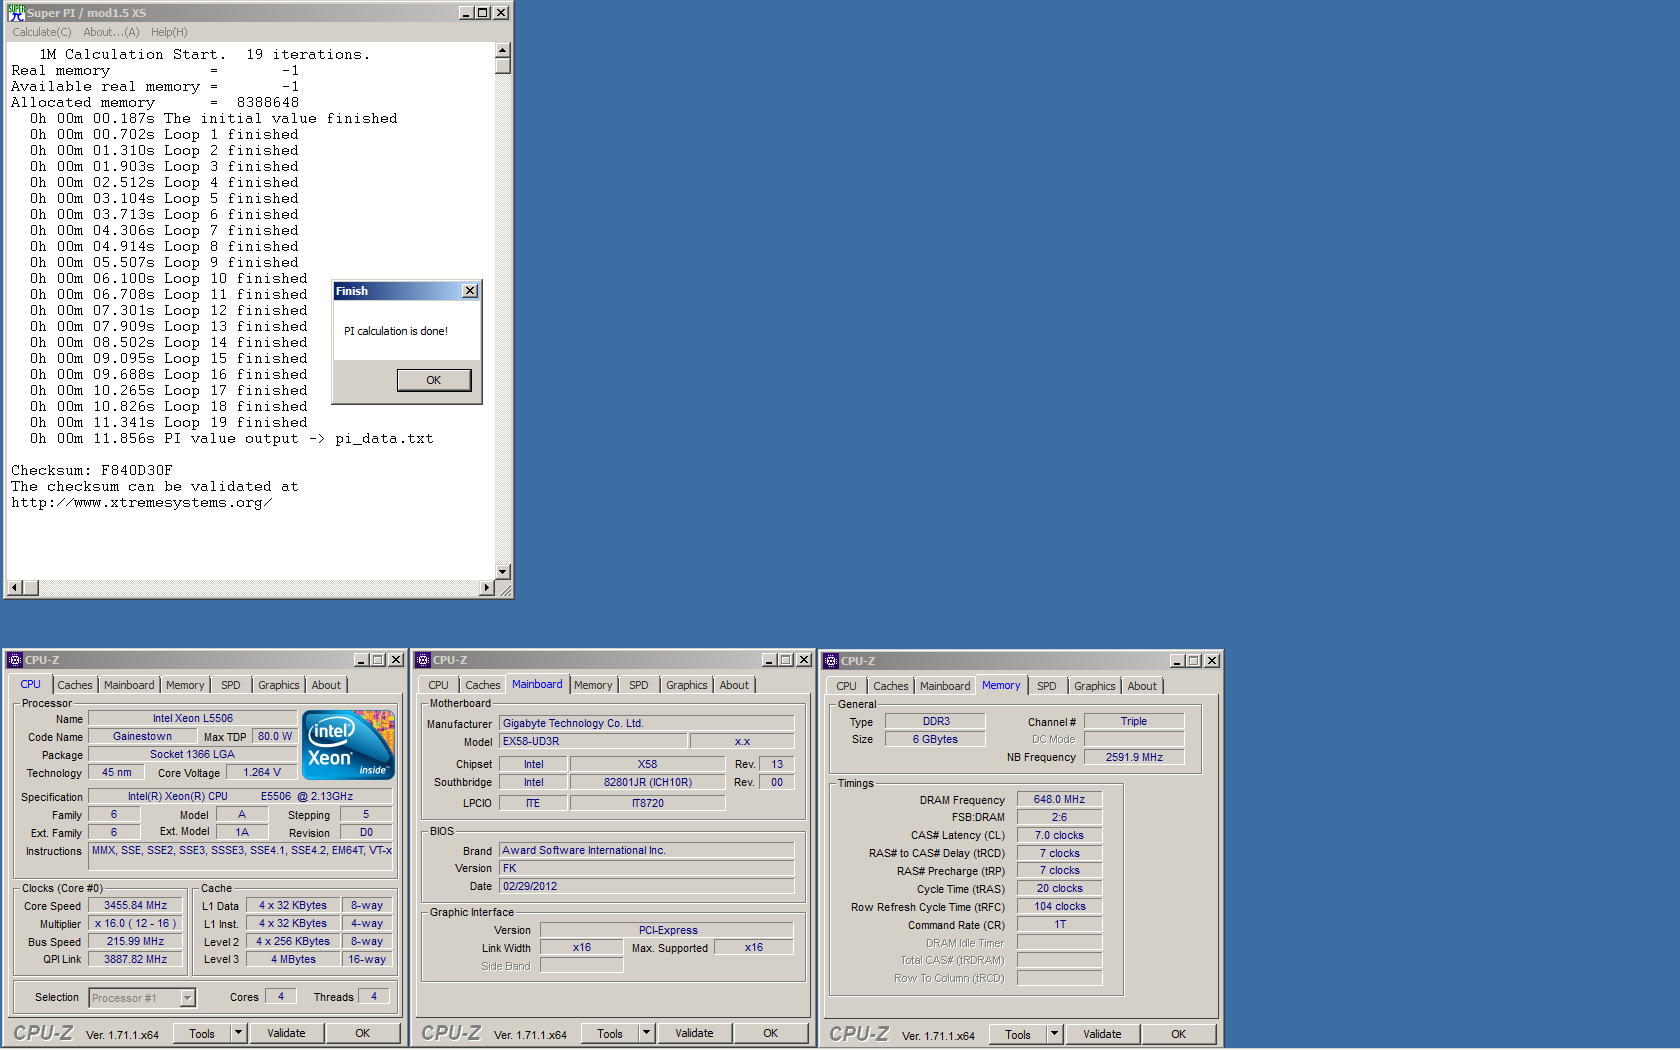Expand Tools dropdown arrow in CPU window
Screen dimensions: 1680x1050
(x=238, y=1033)
